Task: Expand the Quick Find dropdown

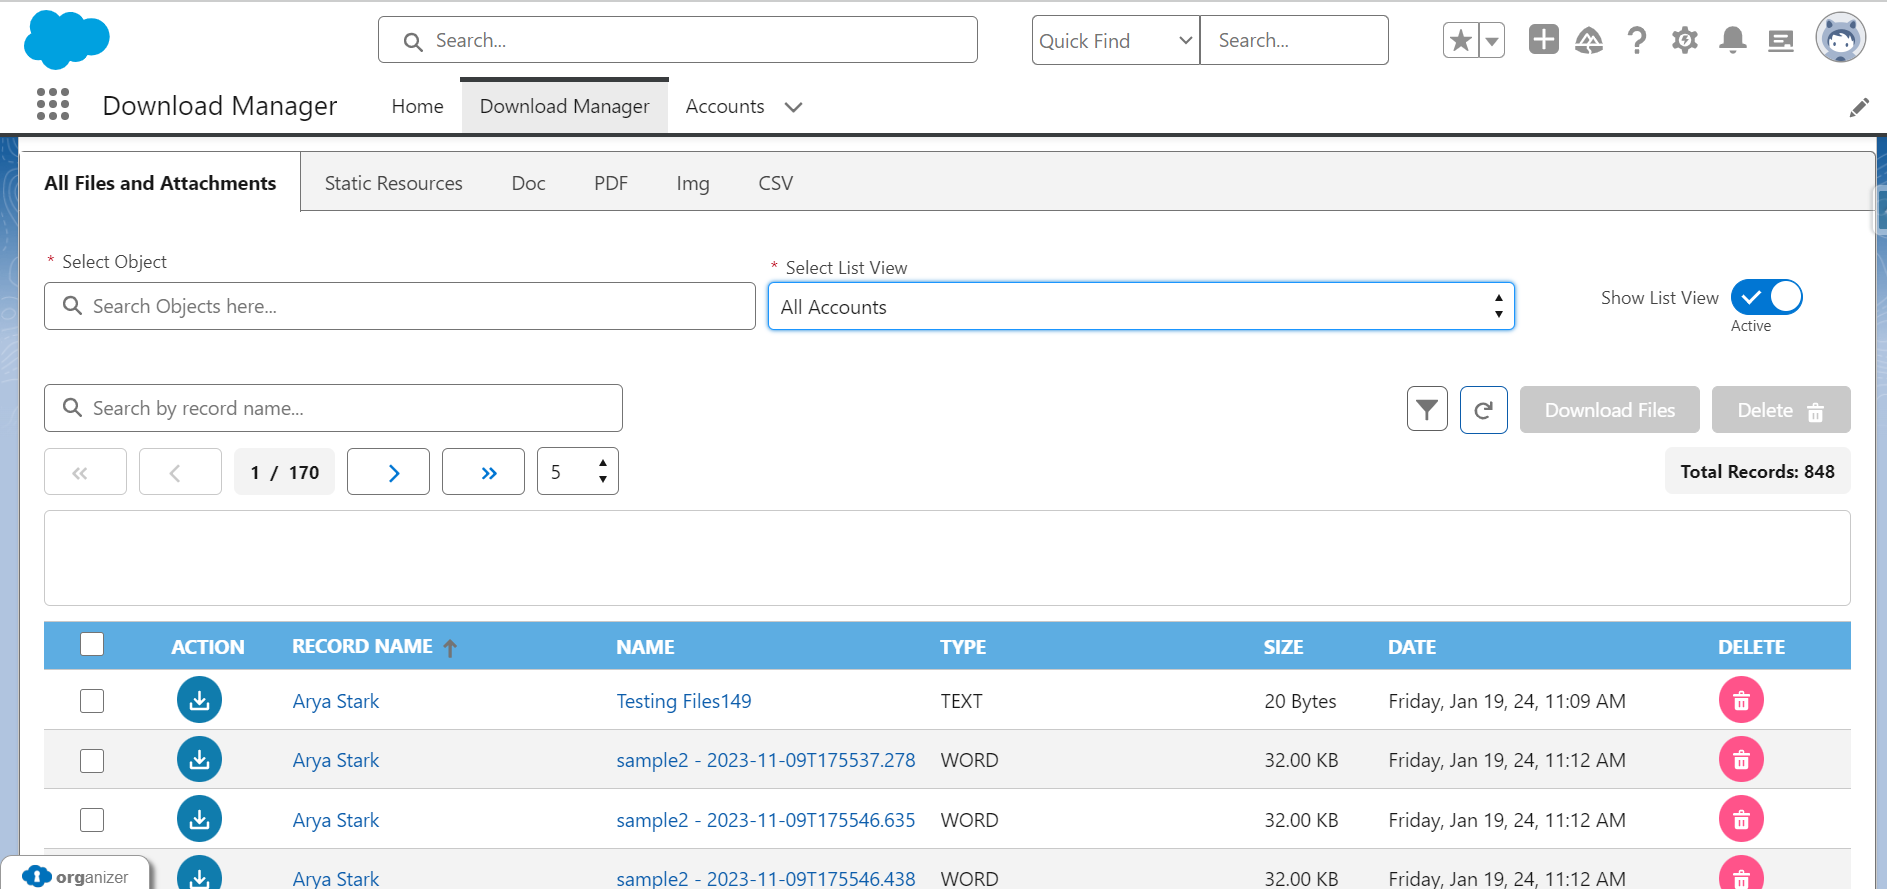Action: tap(1115, 41)
